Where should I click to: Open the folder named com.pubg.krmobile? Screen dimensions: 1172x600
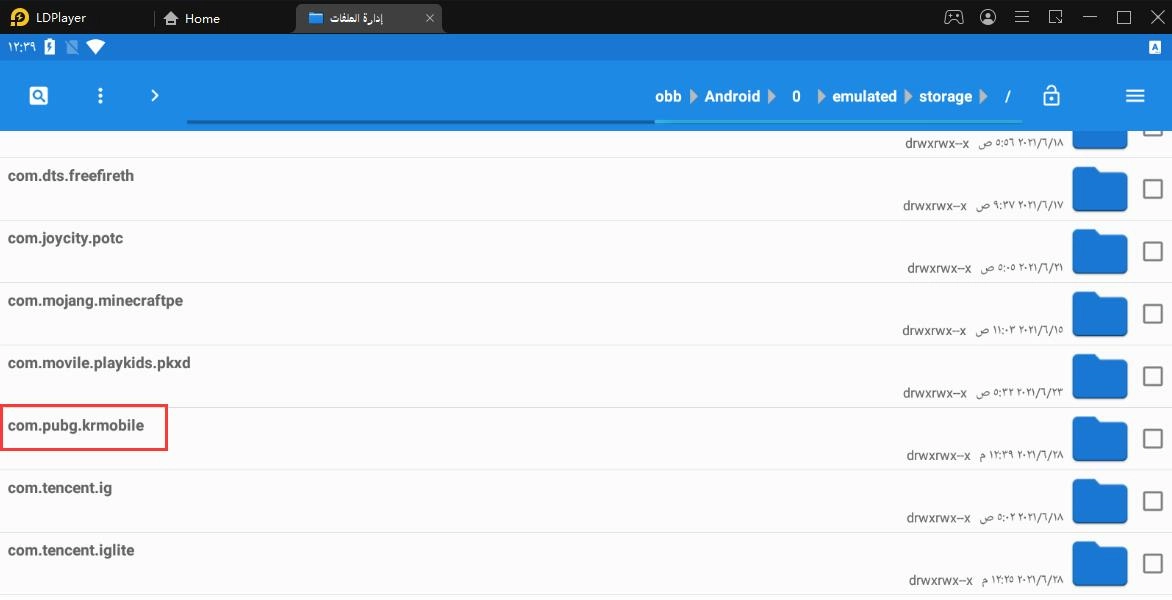point(75,426)
